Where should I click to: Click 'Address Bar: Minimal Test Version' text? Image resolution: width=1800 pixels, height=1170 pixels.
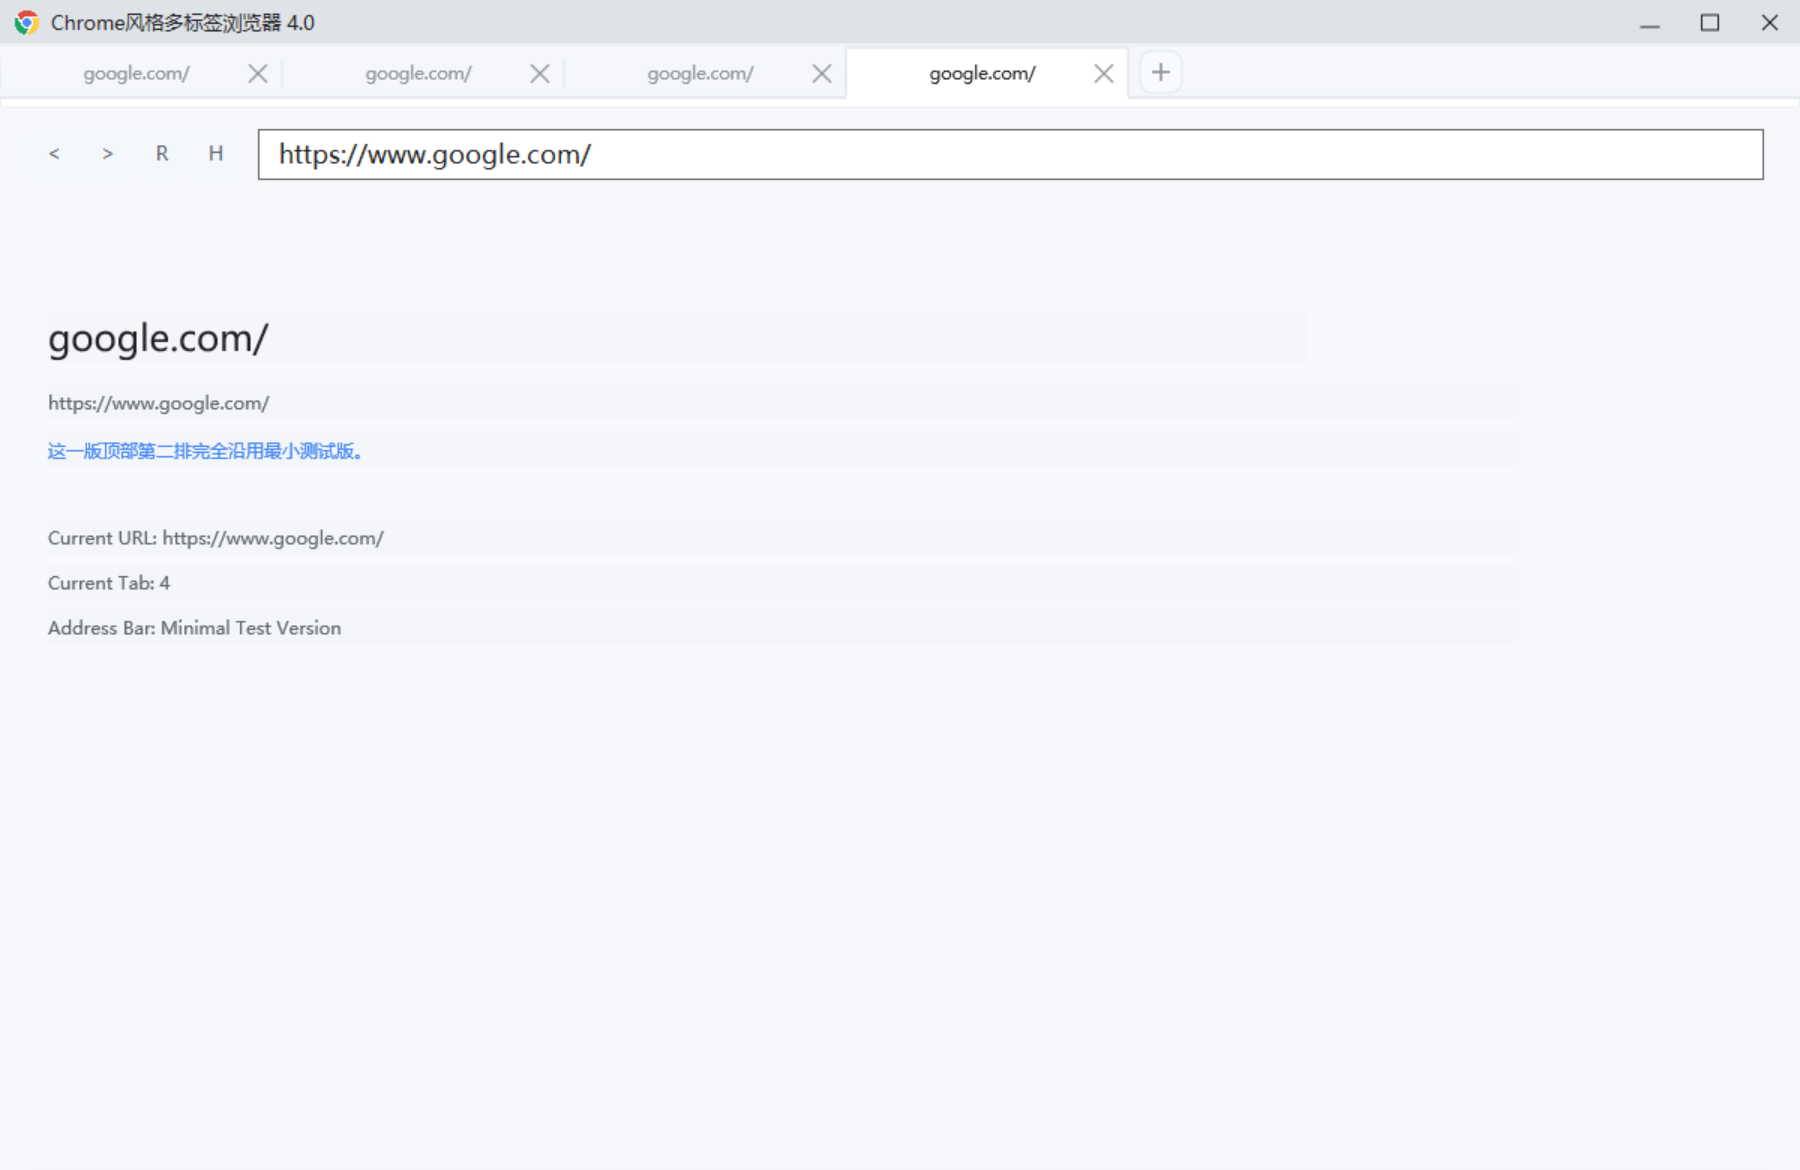[x=195, y=628]
